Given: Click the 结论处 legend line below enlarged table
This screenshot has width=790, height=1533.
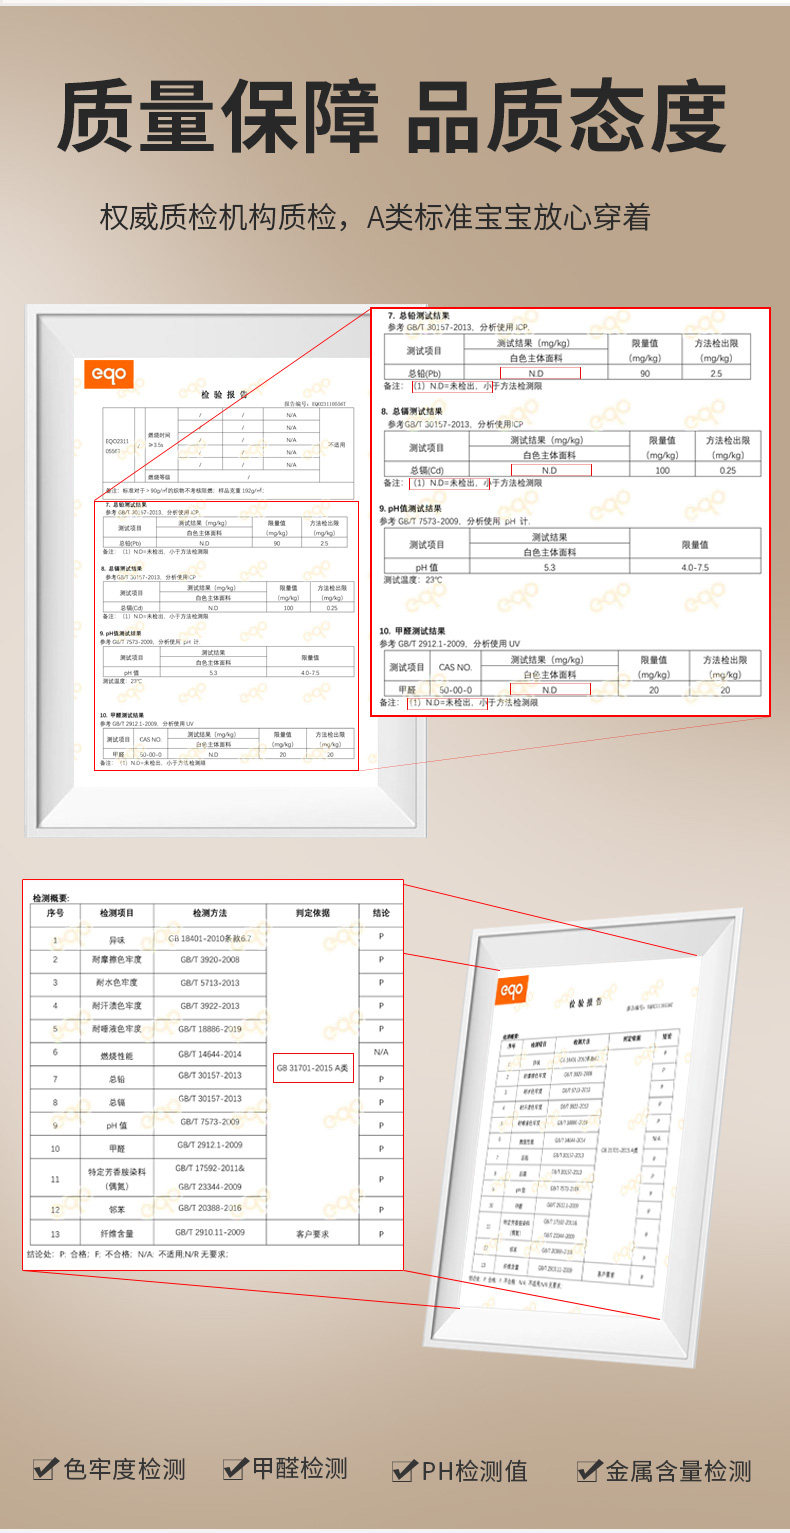Looking at the screenshot, I should pos(128,1253).
